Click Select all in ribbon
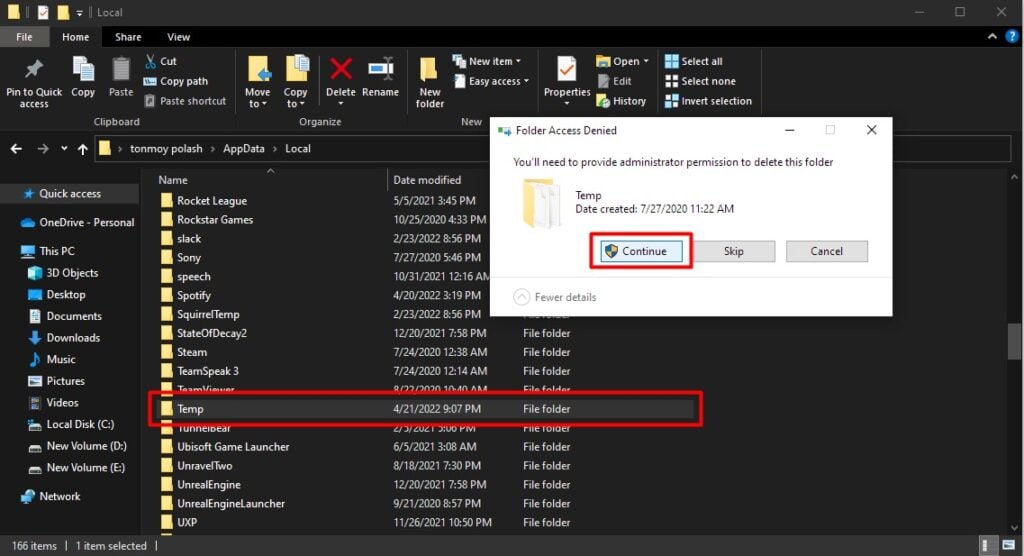This screenshot has height=556, width=1024. (694, 61)
